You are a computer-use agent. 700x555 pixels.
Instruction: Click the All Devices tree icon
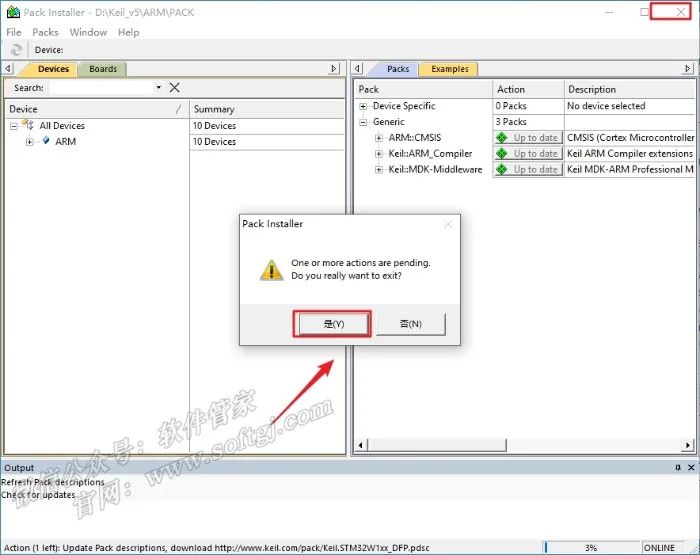28,125
